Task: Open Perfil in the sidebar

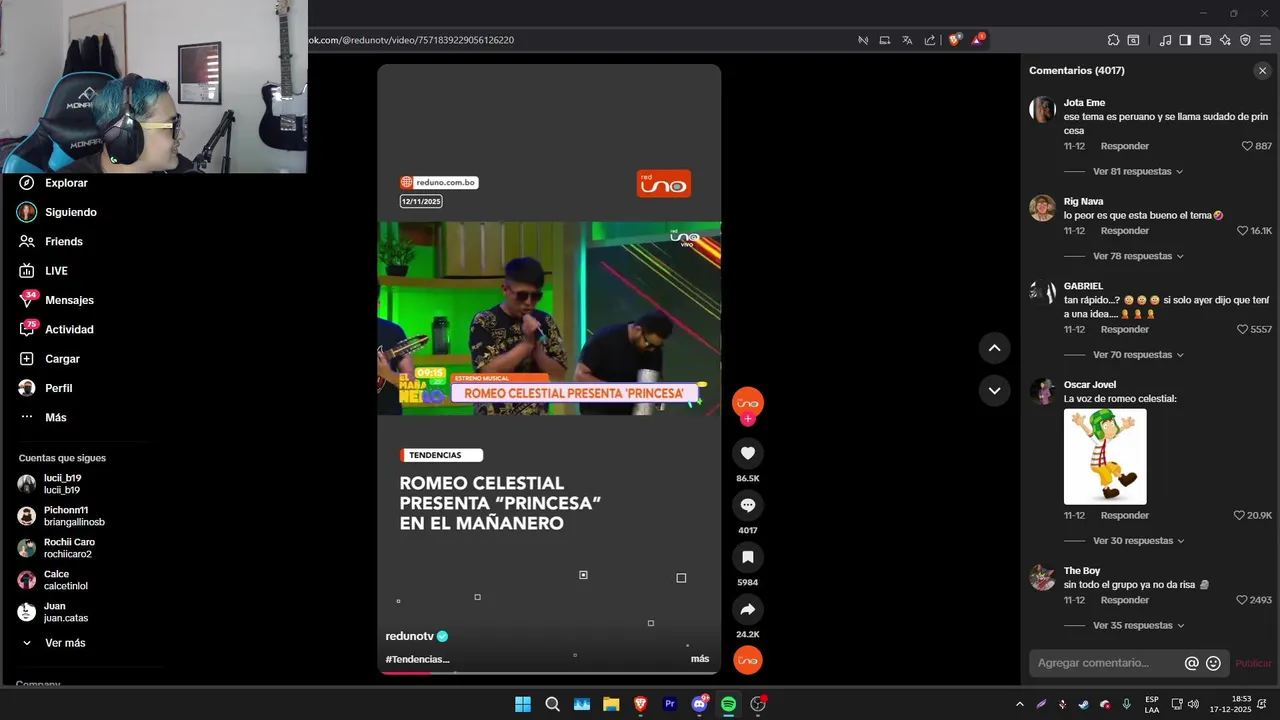Action: (45, 388)
